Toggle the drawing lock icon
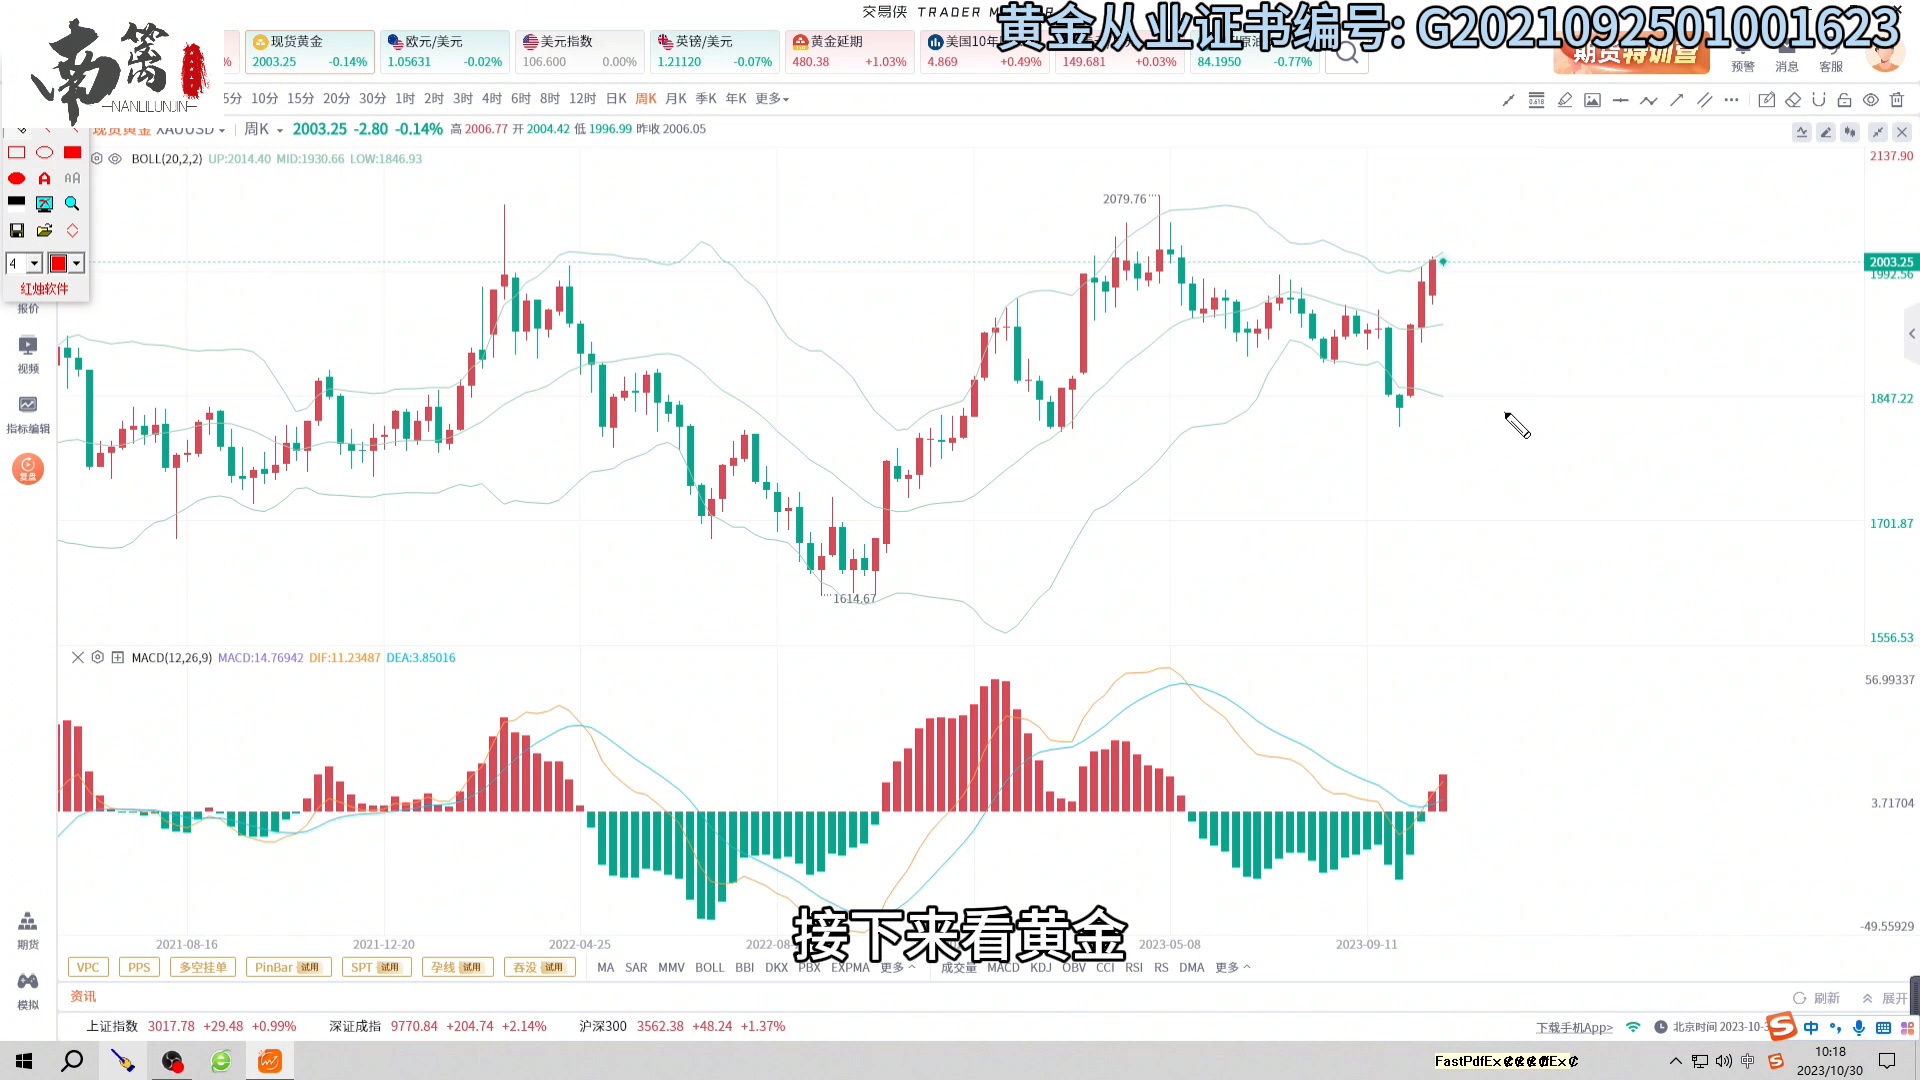The height and width of the screenshot is (1080, 1920). 1845,100
